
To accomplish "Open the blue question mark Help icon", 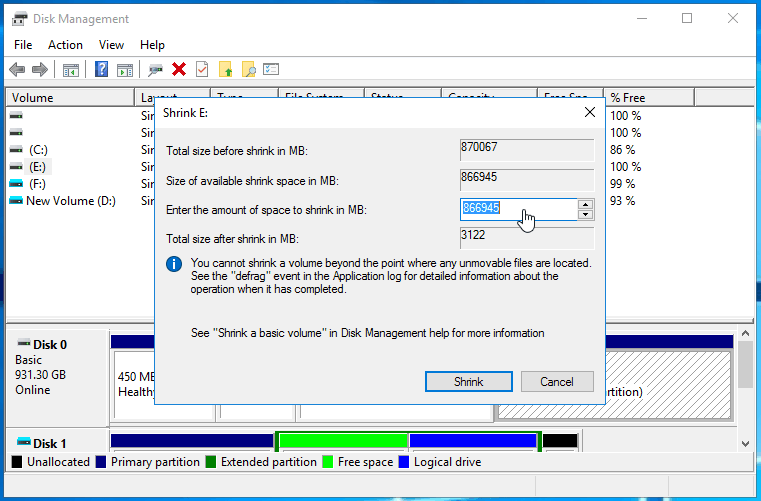I will coord(101,69).
